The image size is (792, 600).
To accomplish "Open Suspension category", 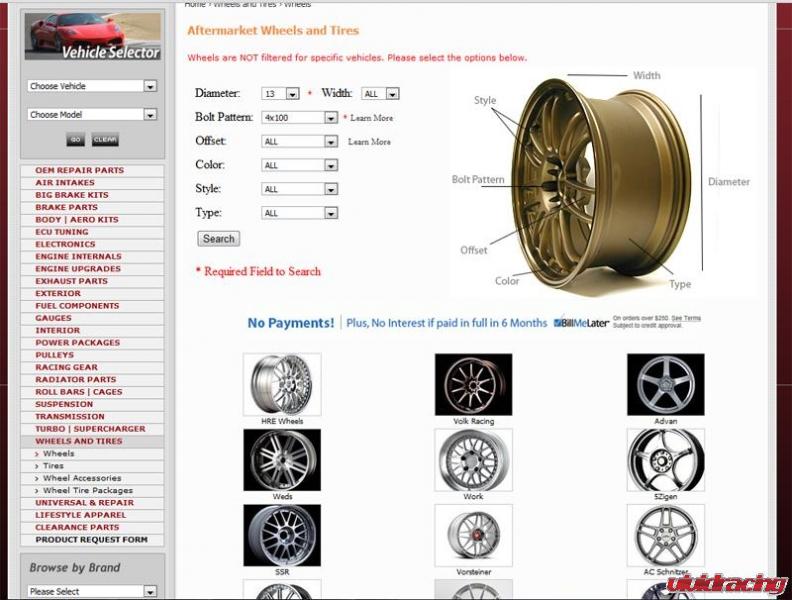I will click(92, 404).
